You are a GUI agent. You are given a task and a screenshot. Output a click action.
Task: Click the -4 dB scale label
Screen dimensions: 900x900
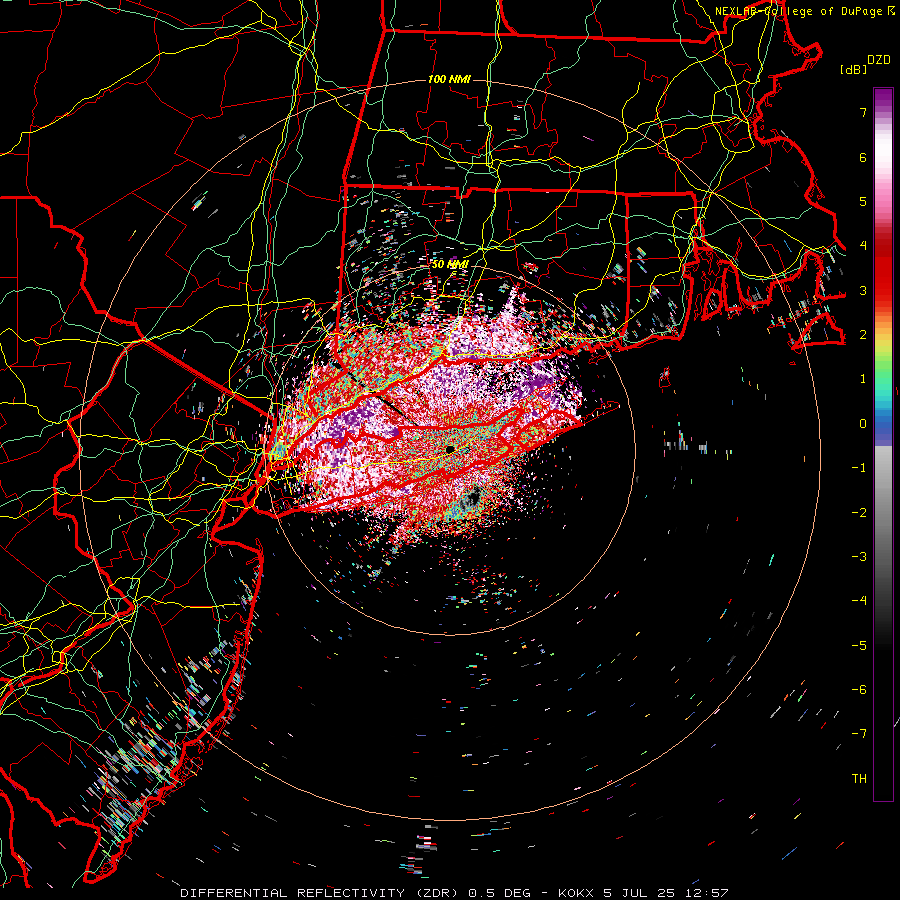coord(859,601)
